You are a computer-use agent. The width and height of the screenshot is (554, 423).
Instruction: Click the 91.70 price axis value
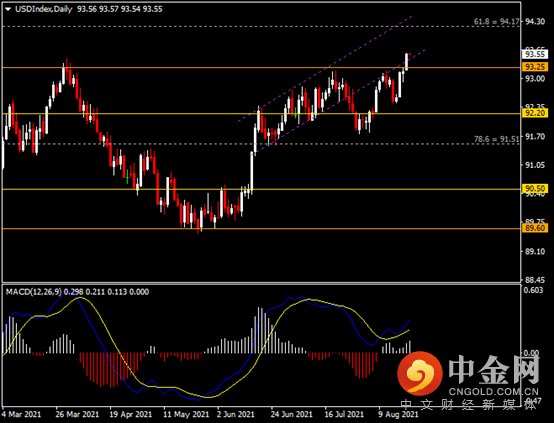pos(535,136)
